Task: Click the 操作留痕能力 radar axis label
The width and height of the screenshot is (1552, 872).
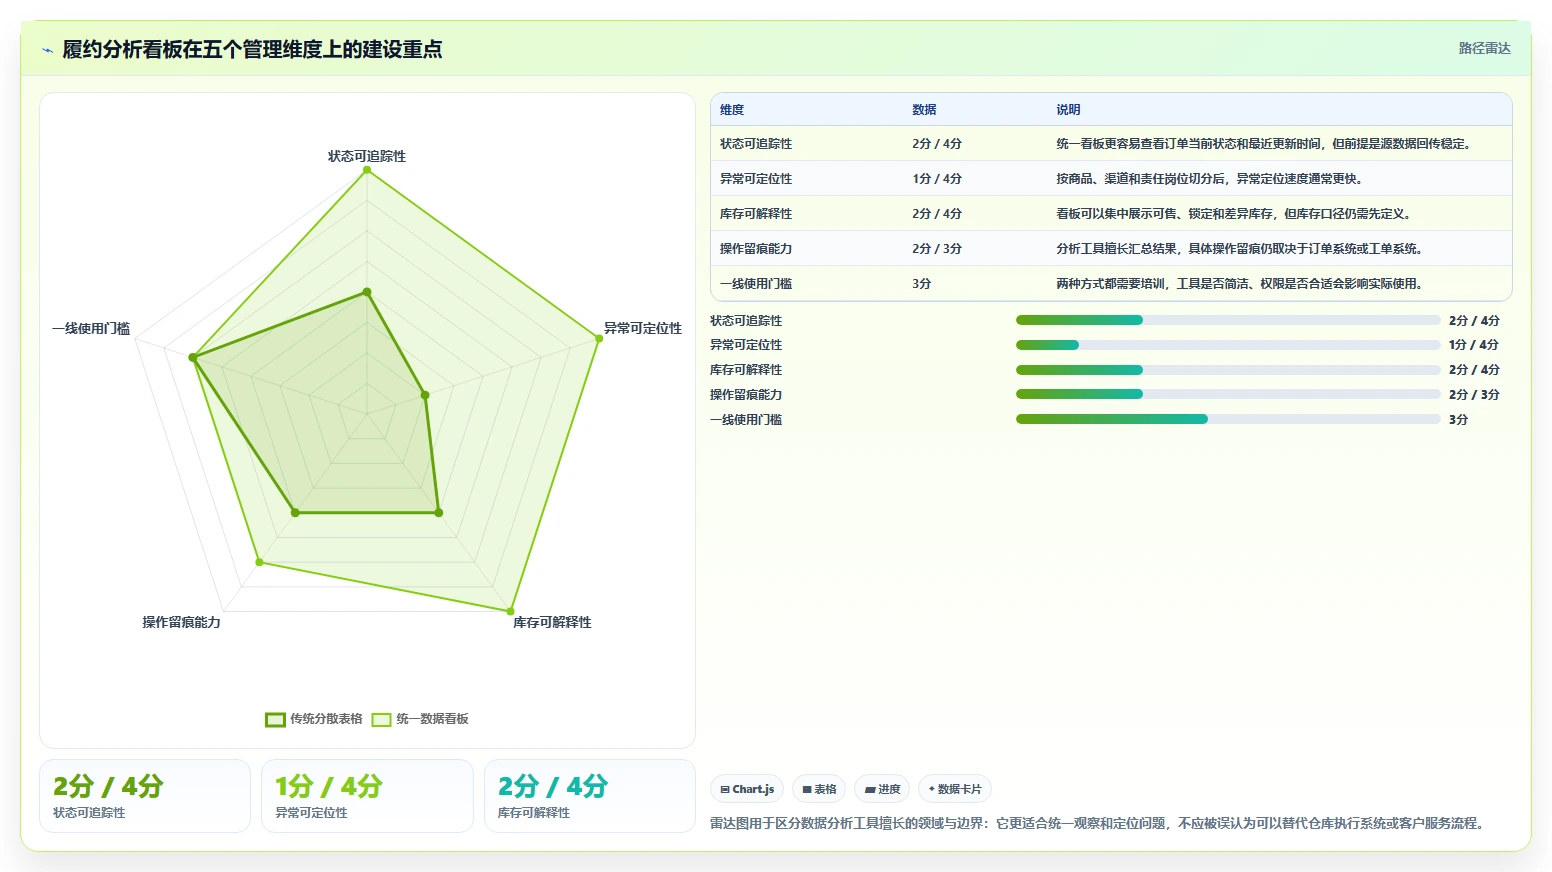Action: tap(181, 622)
